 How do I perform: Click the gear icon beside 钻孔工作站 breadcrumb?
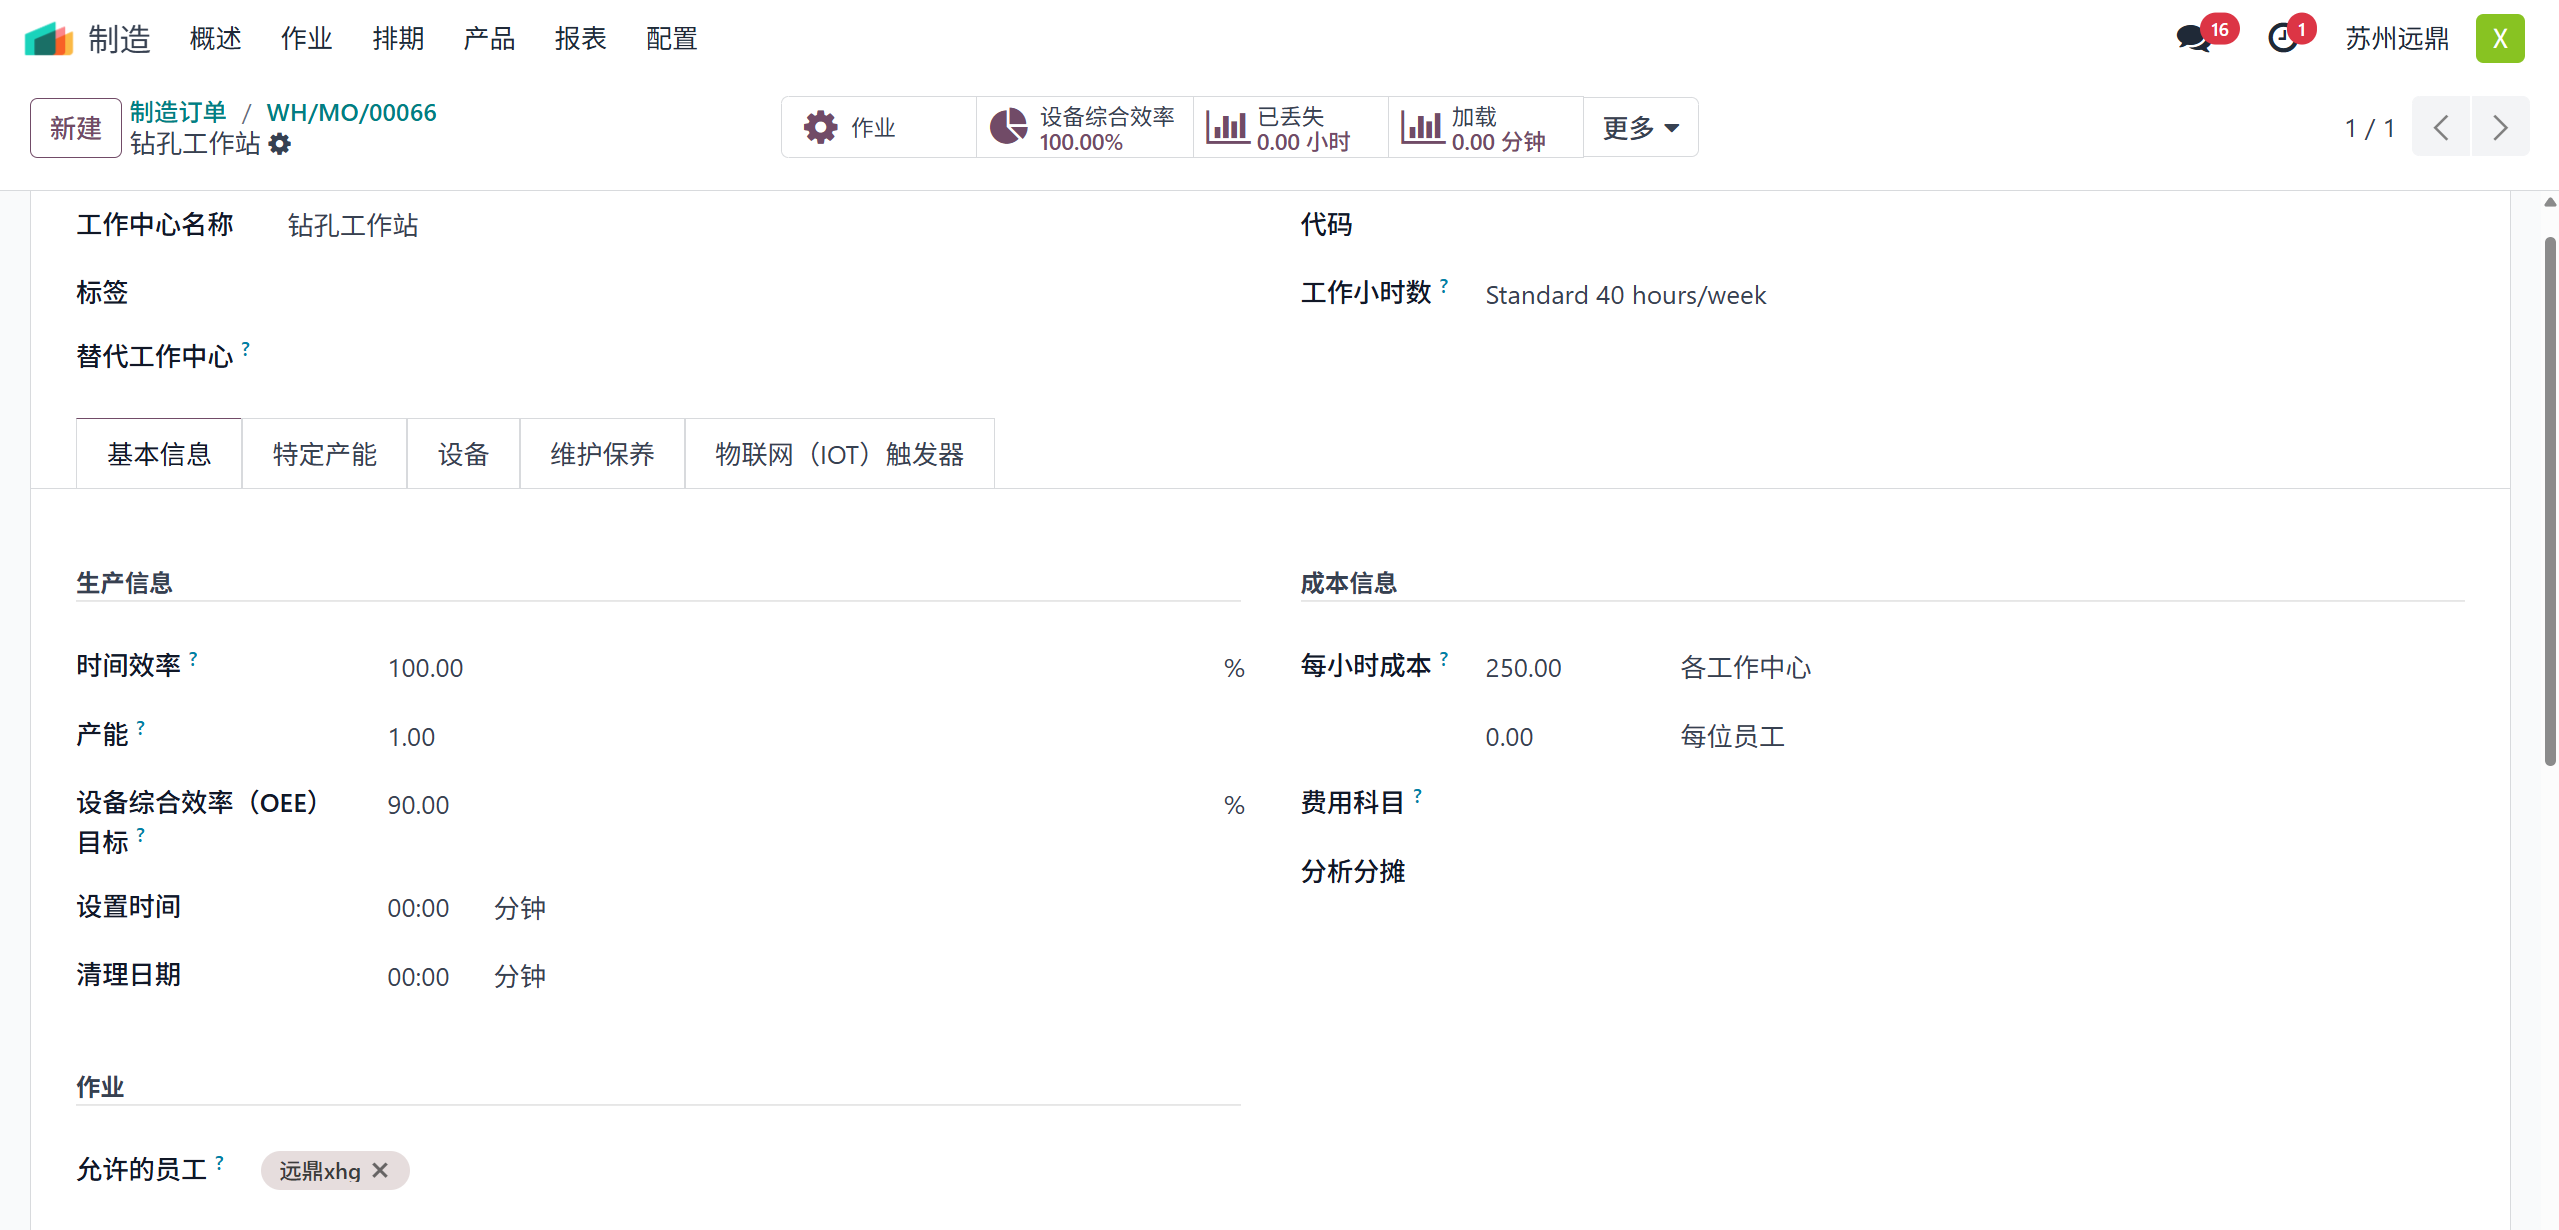point(280,144)
